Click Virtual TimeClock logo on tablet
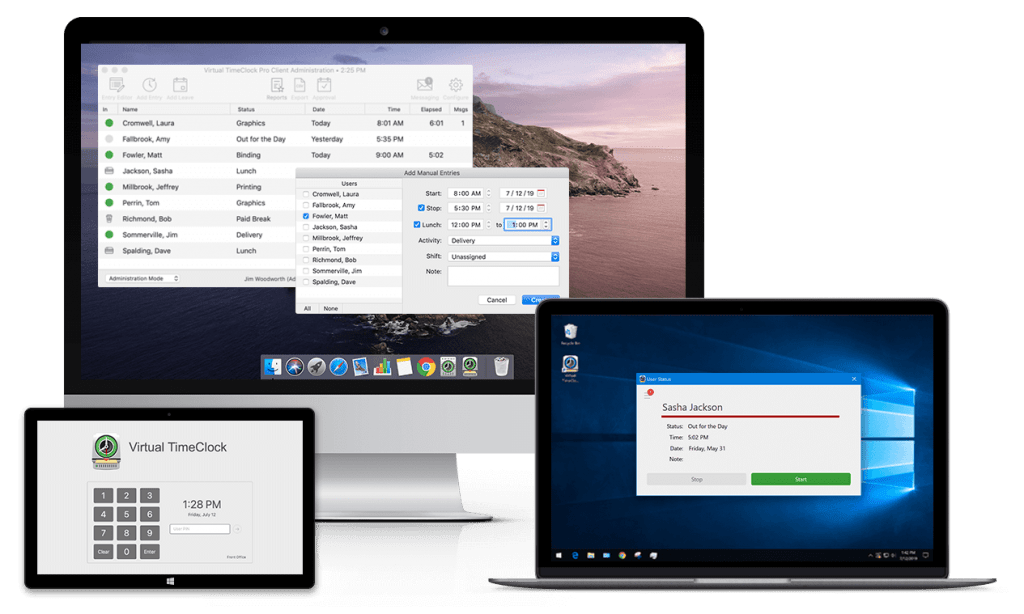This screenshot has width=1024, height=614. point(106,451)
